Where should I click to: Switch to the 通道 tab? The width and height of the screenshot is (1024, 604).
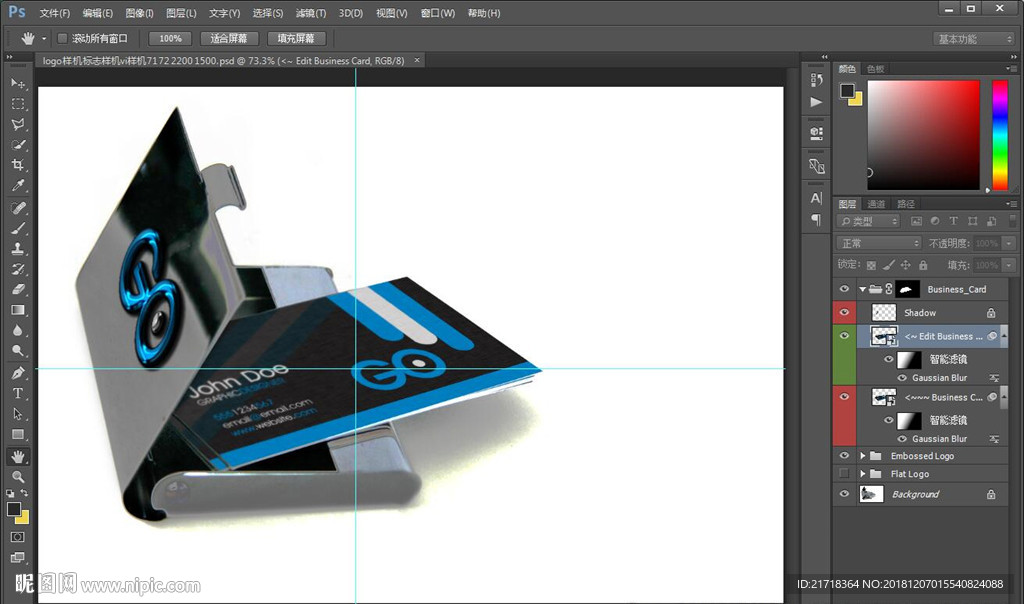coord(876,204)
